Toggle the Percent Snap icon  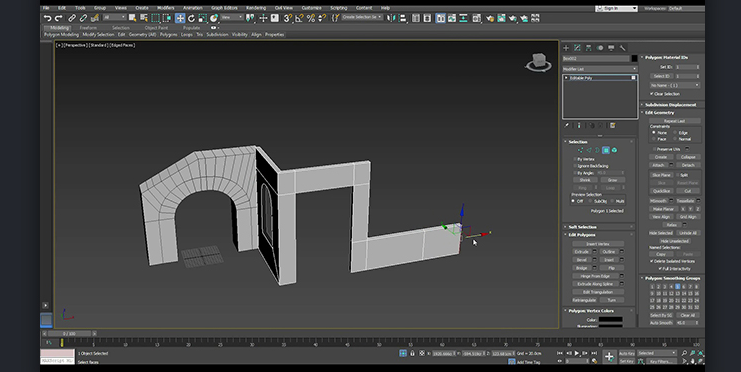point(310,18)
